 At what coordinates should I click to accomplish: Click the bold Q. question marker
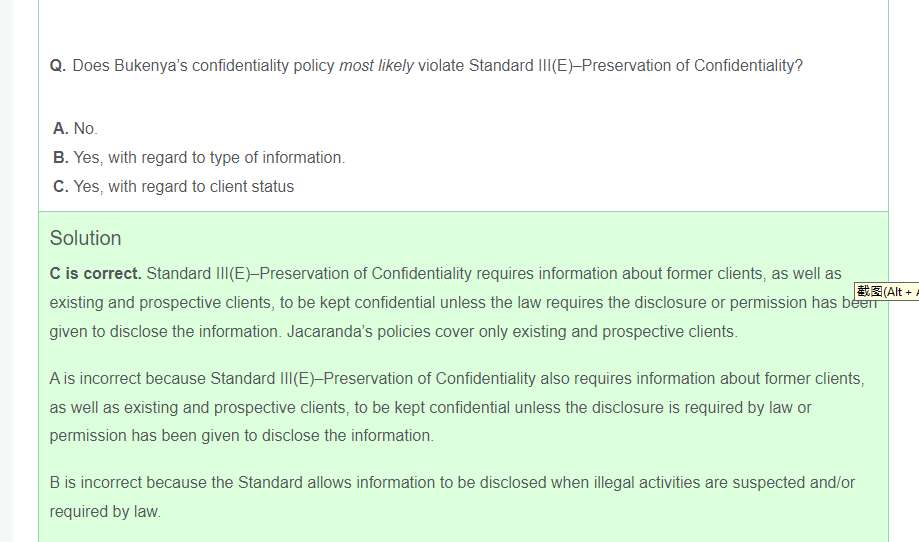click(58, 66)
